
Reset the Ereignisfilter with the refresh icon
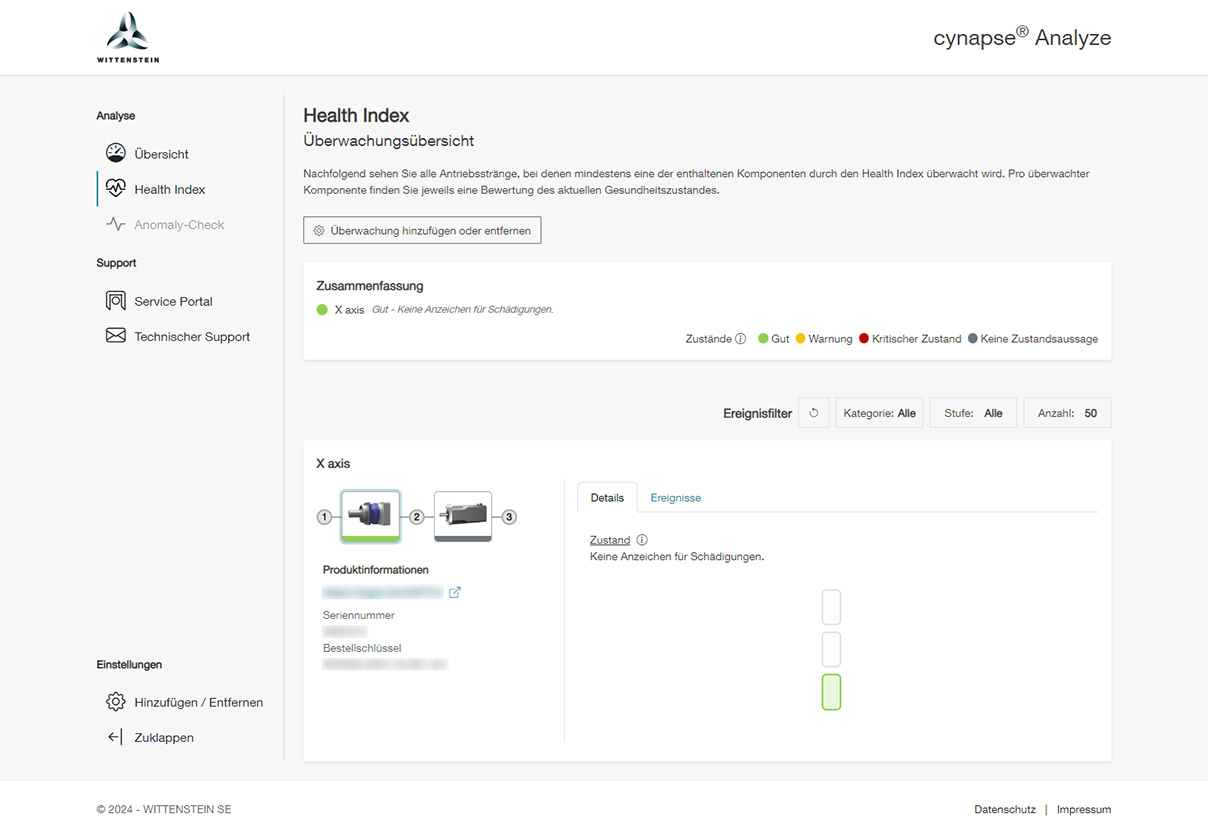814,413
